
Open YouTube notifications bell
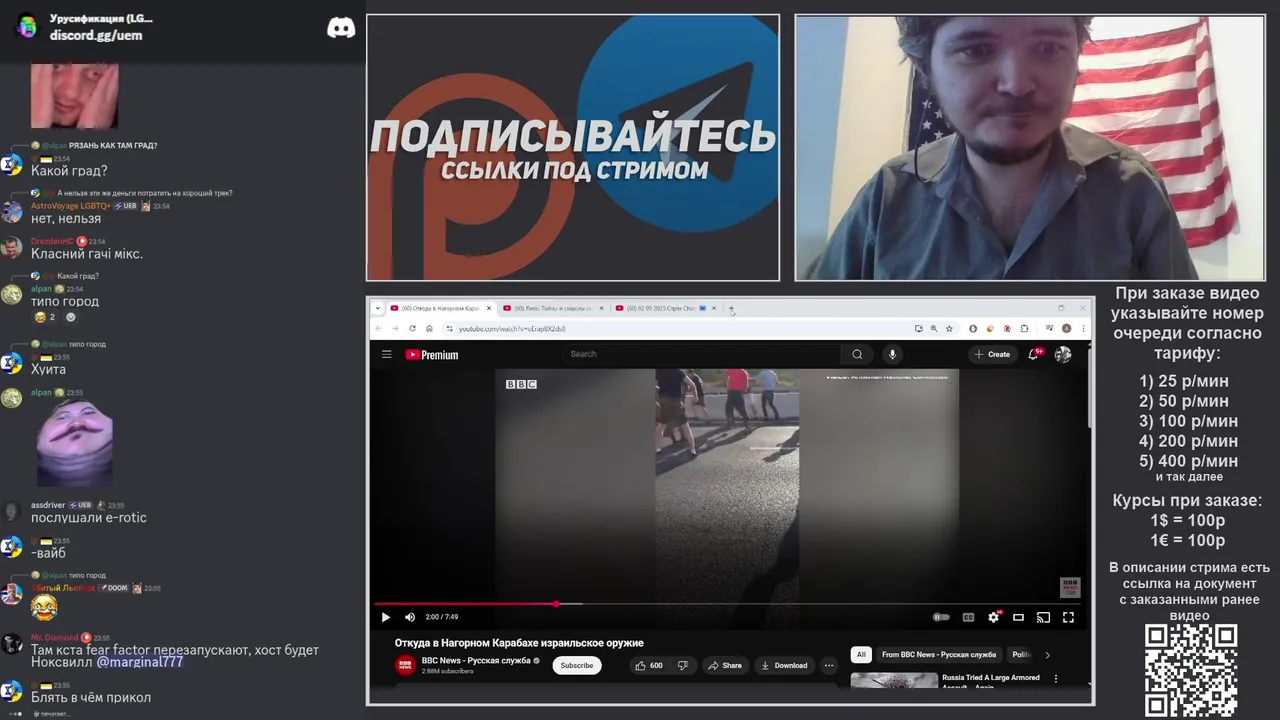coord(1034,354)
